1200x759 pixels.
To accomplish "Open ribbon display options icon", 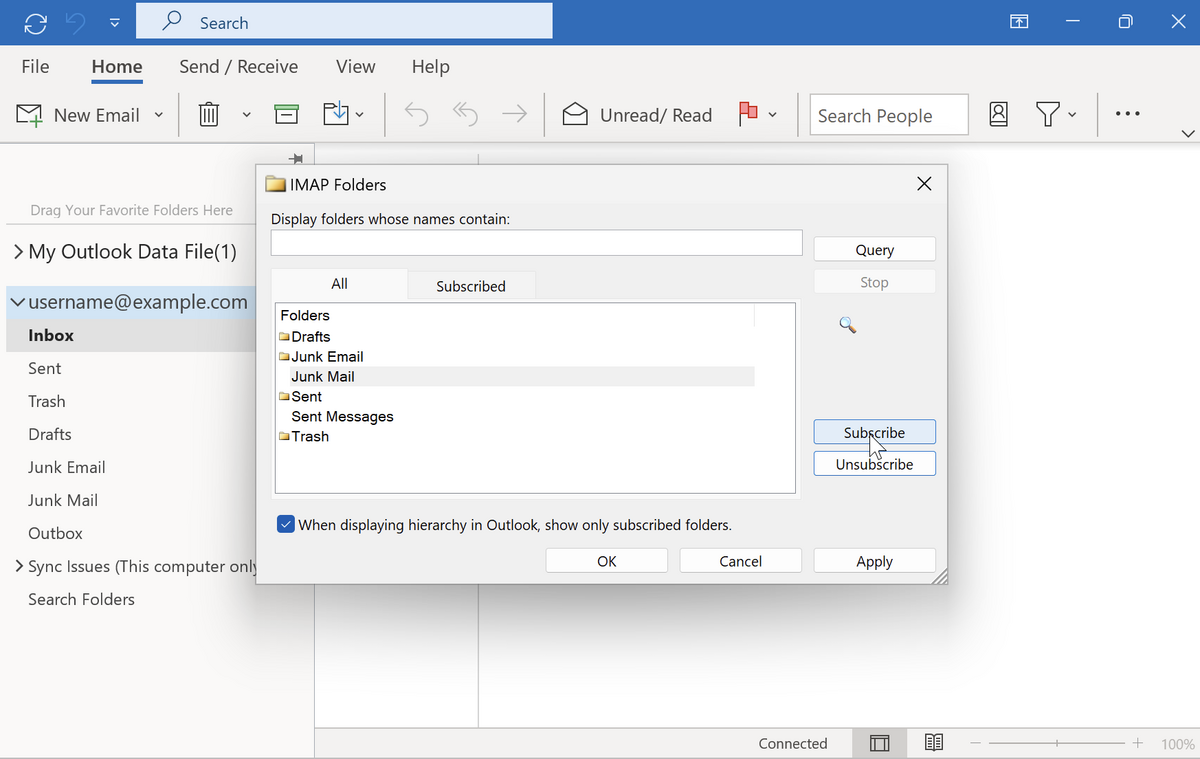I will 1019,22.
